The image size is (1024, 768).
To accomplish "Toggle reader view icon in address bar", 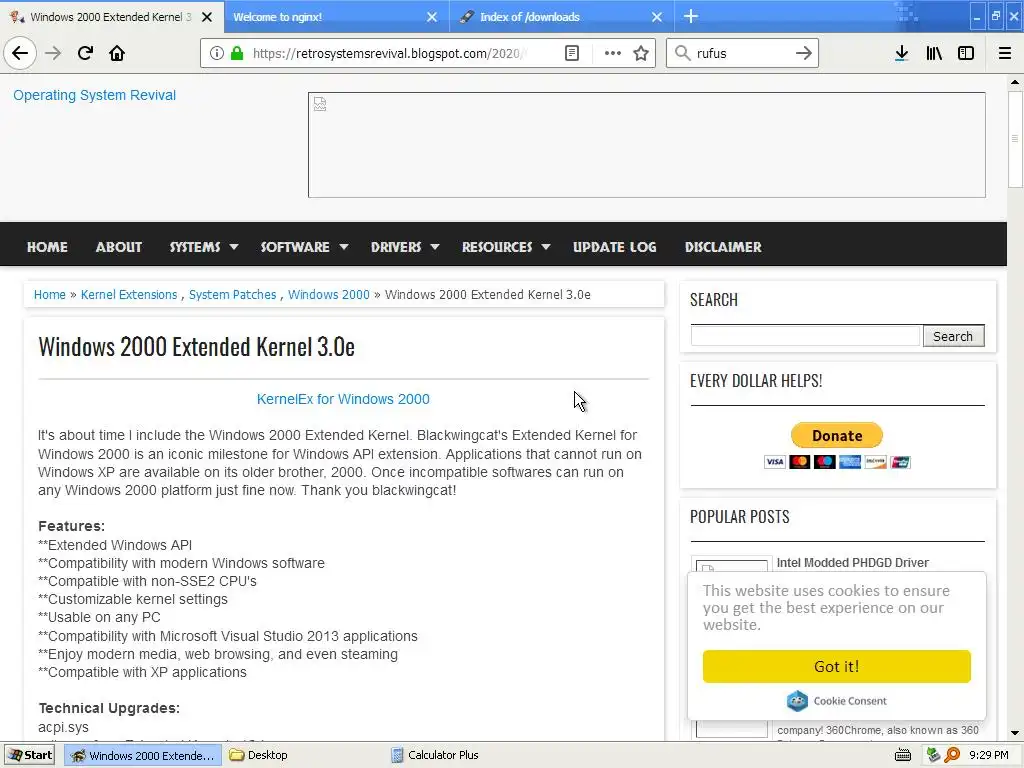I will [x=572, y=53].
